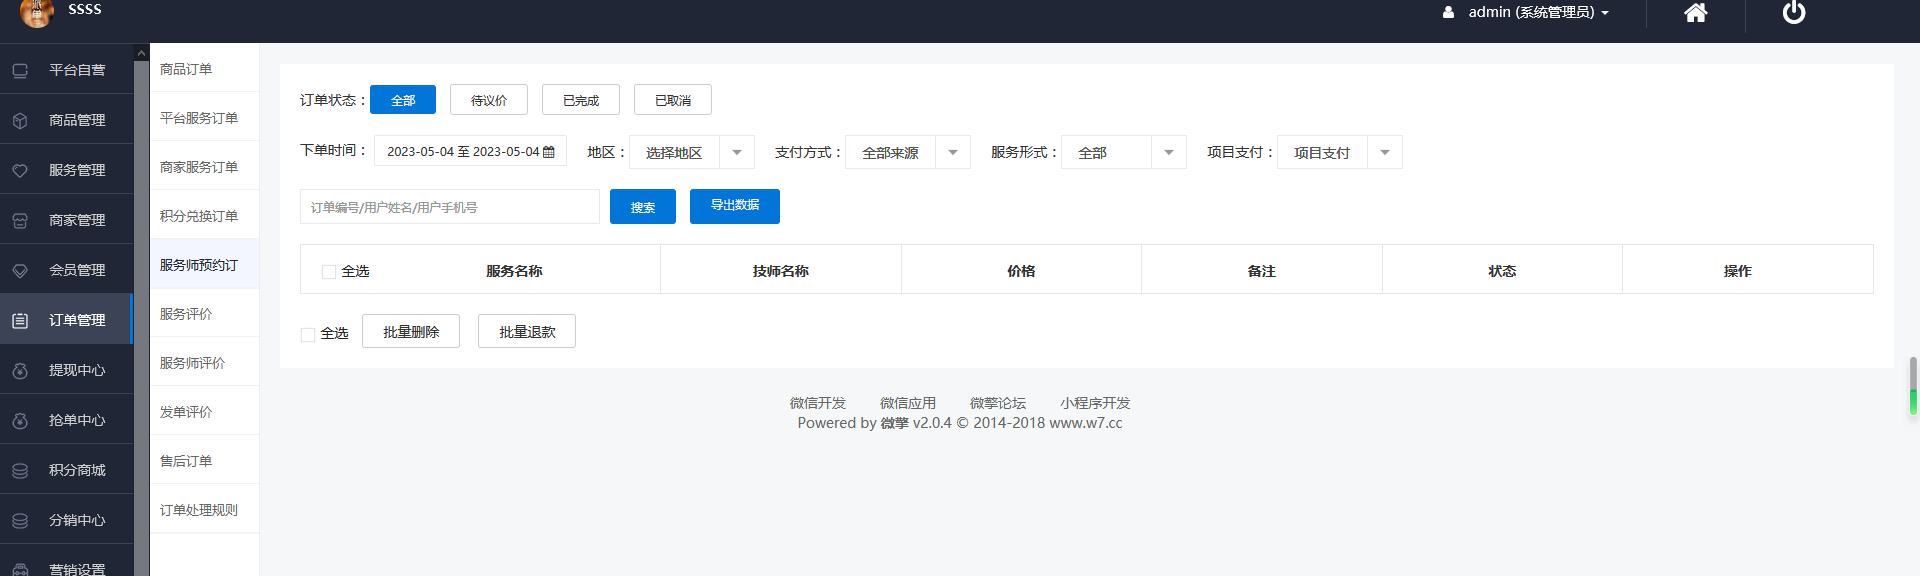The width and height of the screenshot is (1920, 576).
Task: Click the 批量删除 button
Action: point(411,331)
